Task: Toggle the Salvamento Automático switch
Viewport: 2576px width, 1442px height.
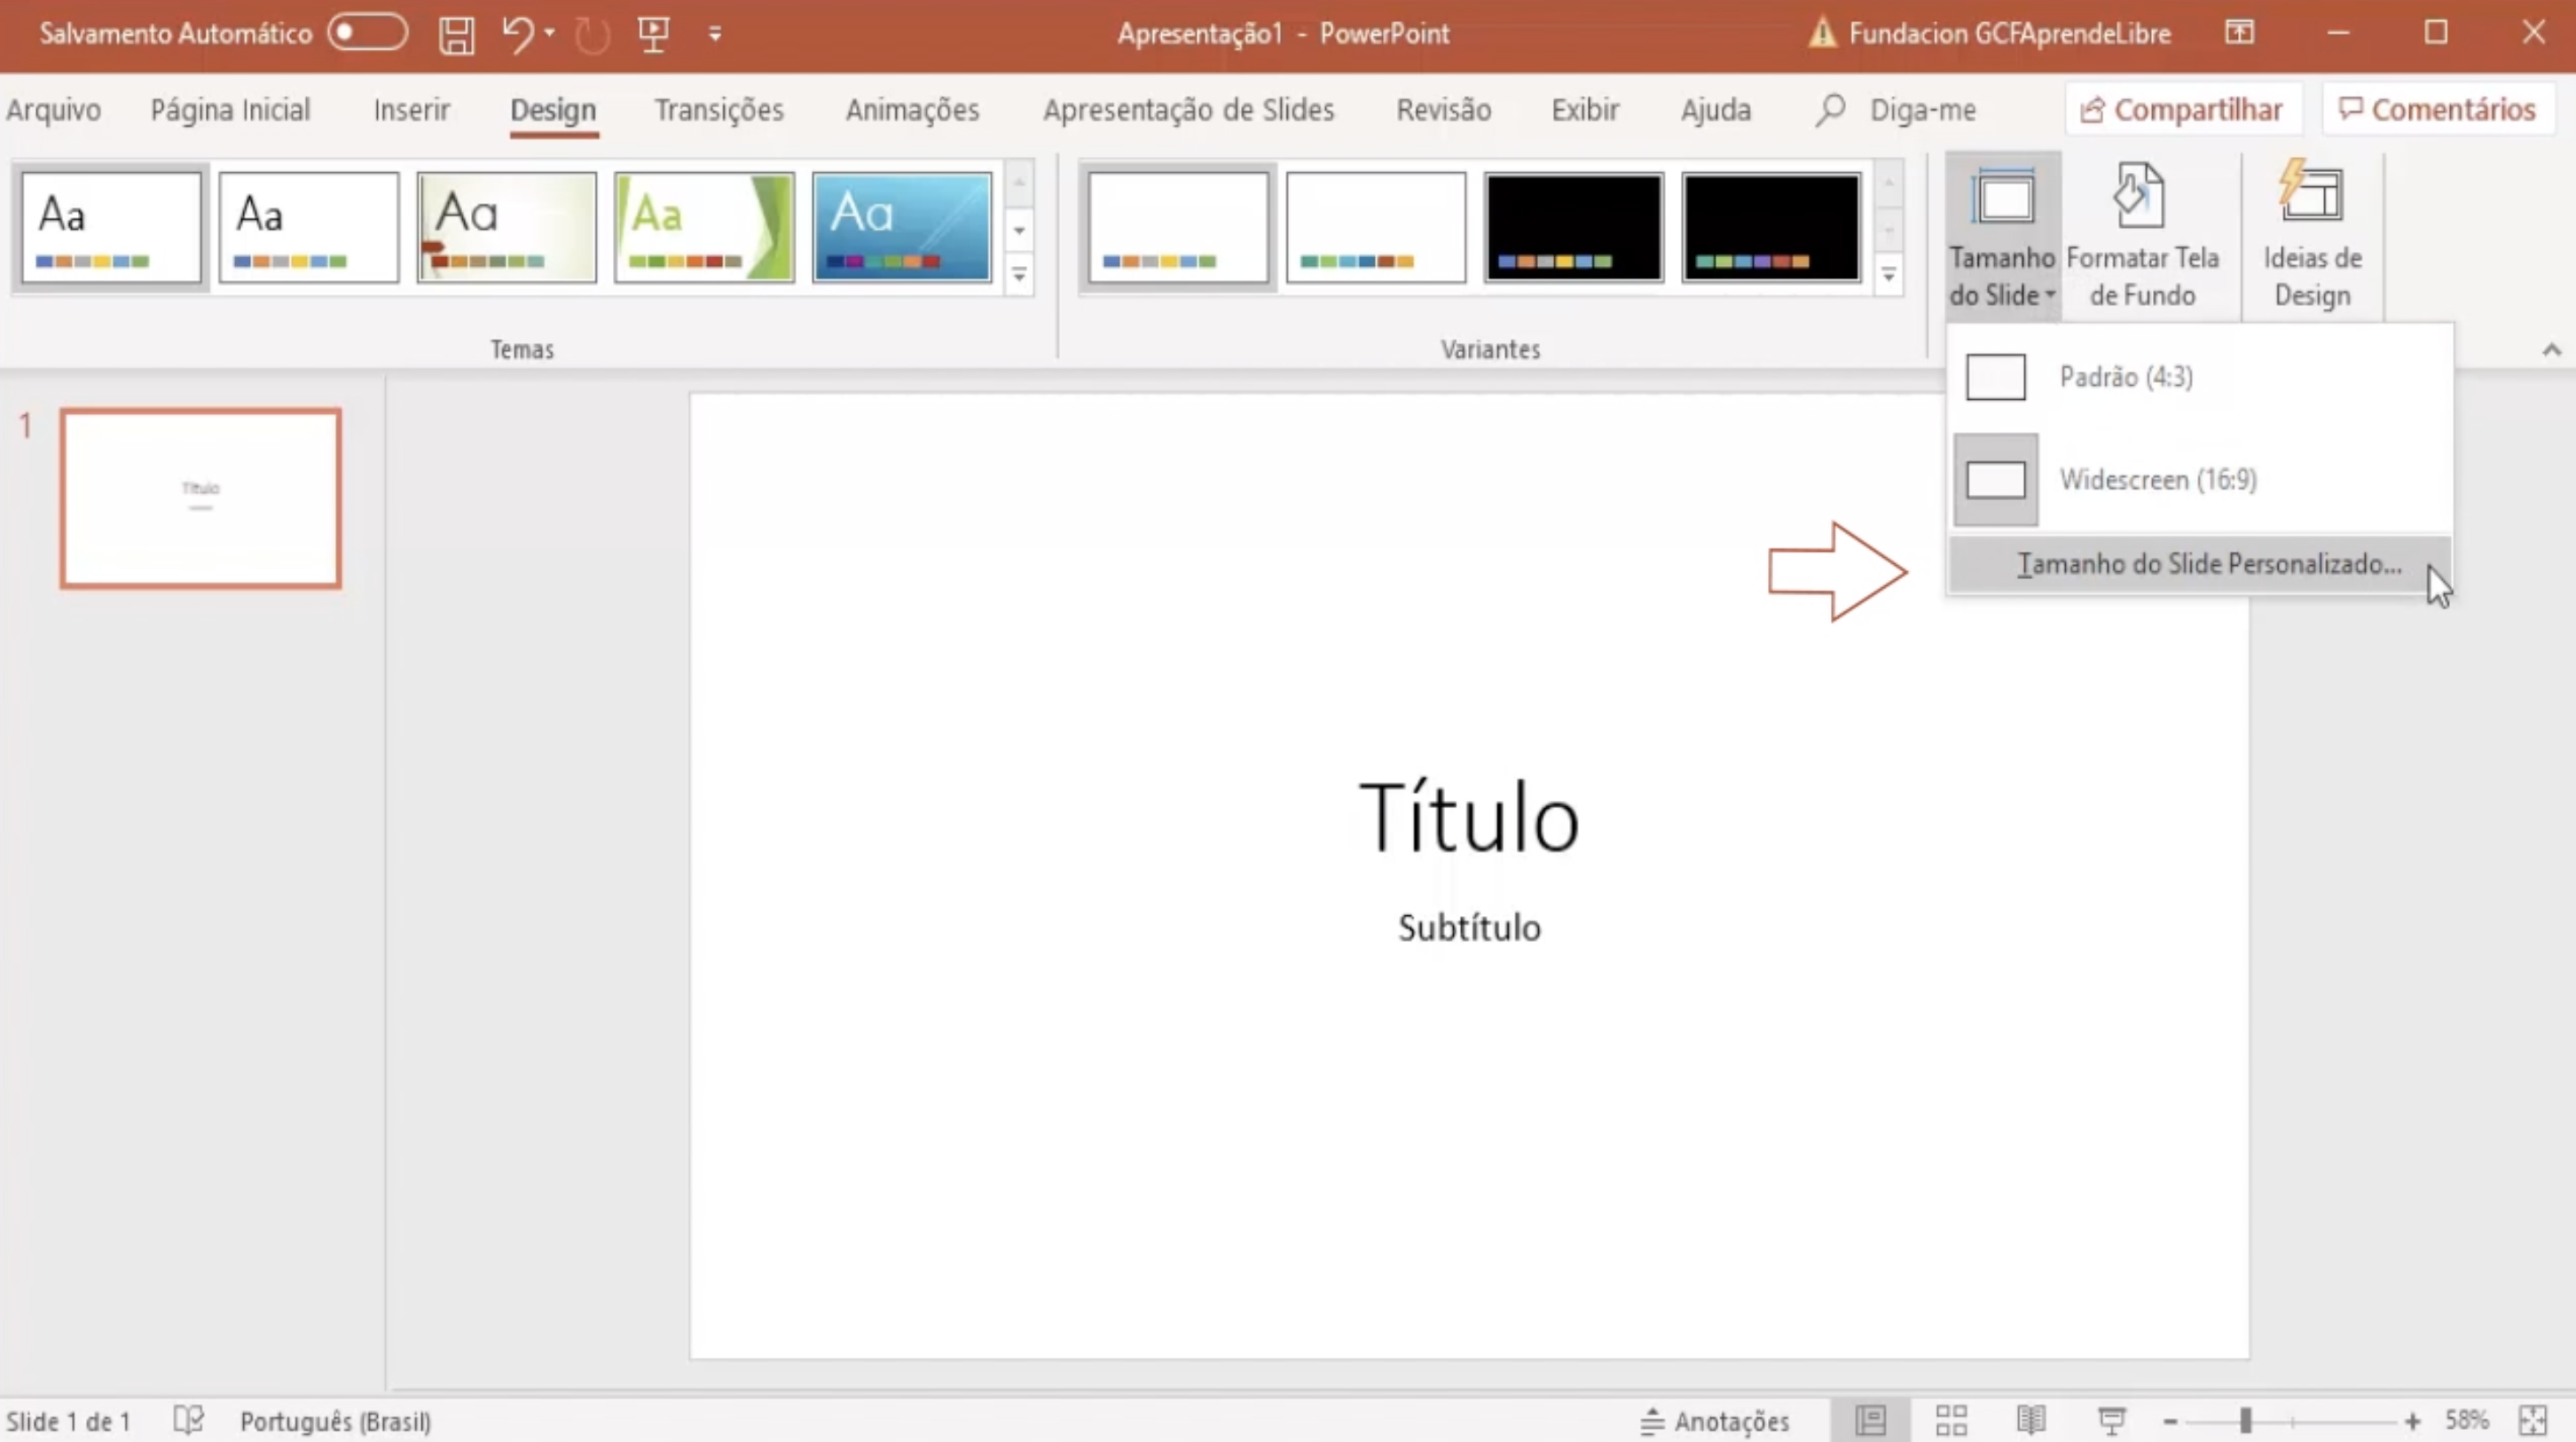Action: 366,33
